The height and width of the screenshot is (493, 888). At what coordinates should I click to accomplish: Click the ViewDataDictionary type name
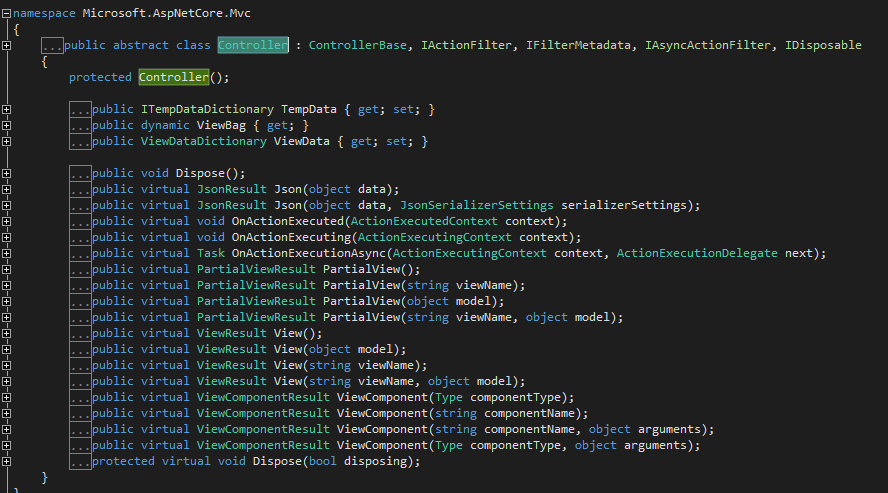point(204,142)
